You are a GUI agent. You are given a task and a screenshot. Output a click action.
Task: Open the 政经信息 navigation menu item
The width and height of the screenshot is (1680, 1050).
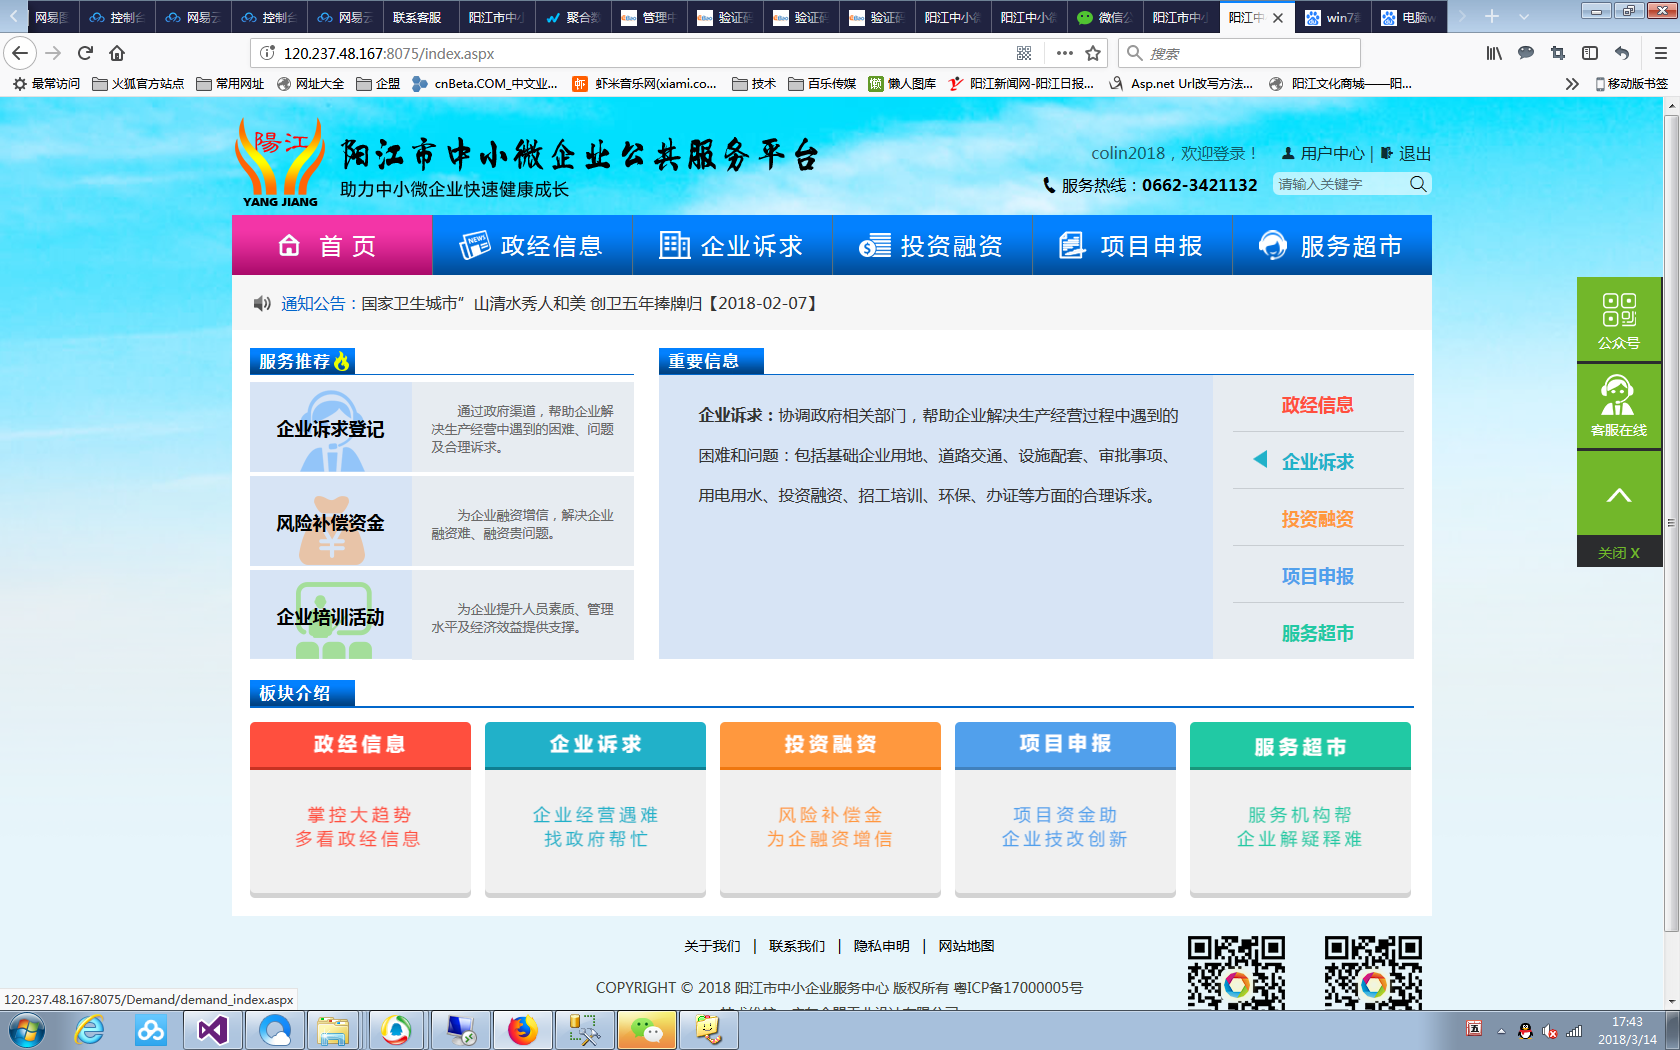coord(532,246)
